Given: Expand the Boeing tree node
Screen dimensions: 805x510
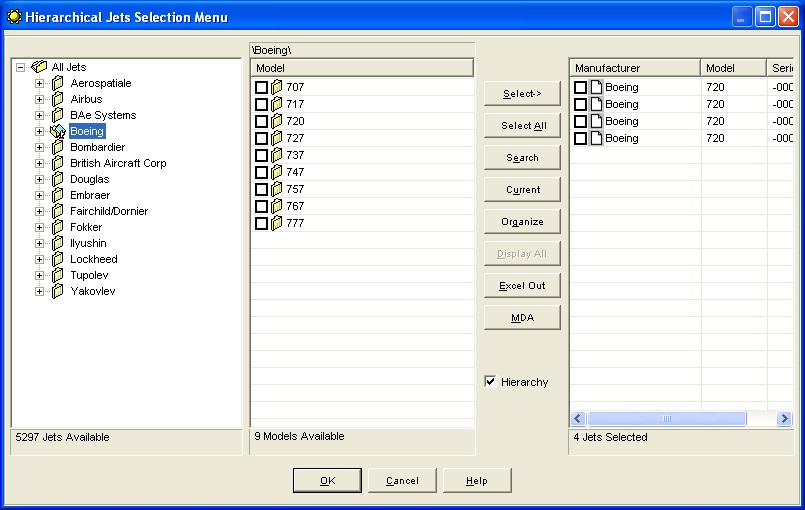Looking at the screenshot, I should [40, 131].
